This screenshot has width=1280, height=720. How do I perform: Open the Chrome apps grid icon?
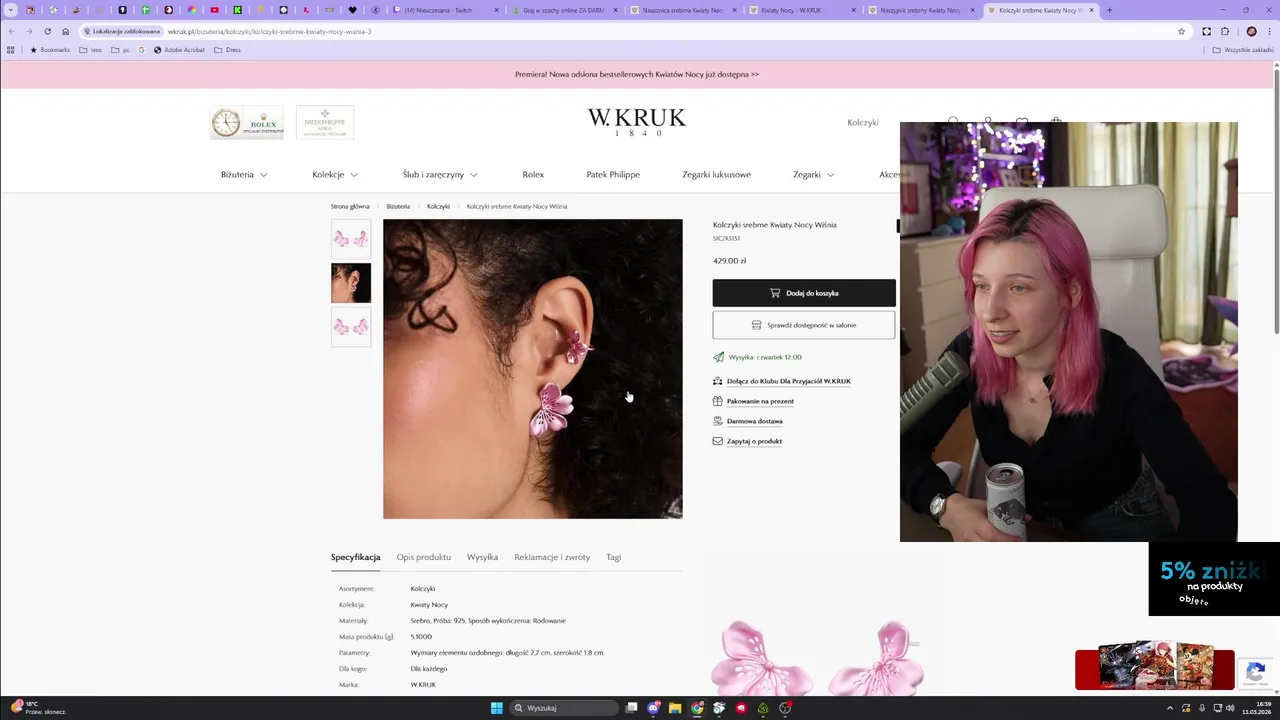[x=11, y=49]
